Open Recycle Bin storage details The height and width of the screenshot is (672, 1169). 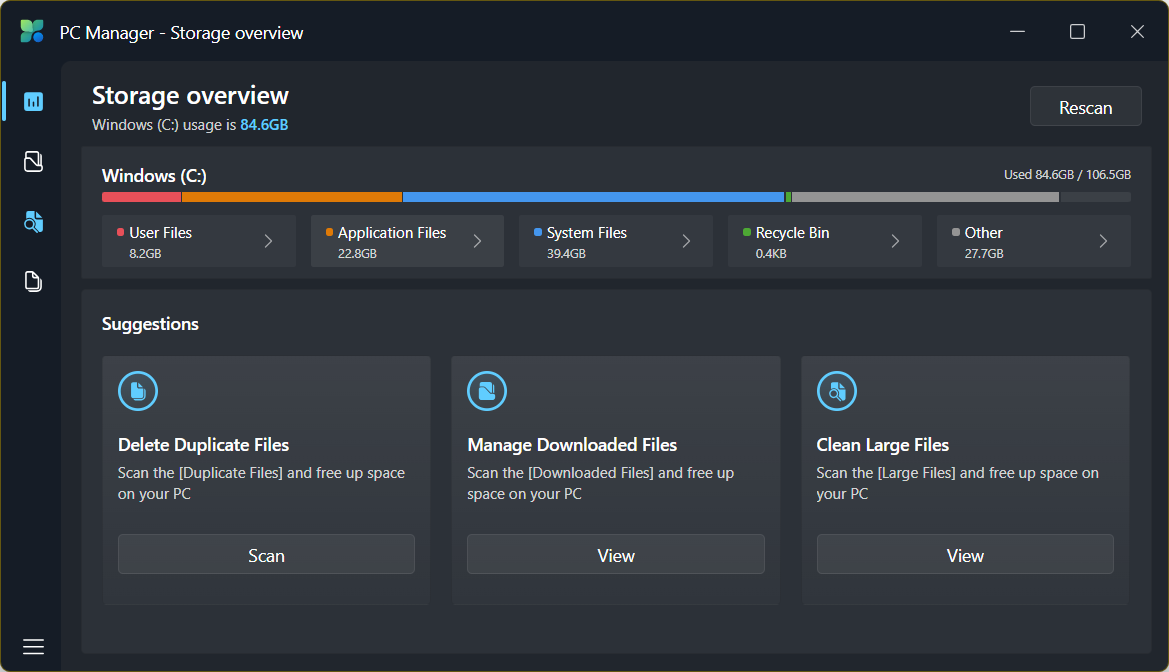(x=824, y=241)
